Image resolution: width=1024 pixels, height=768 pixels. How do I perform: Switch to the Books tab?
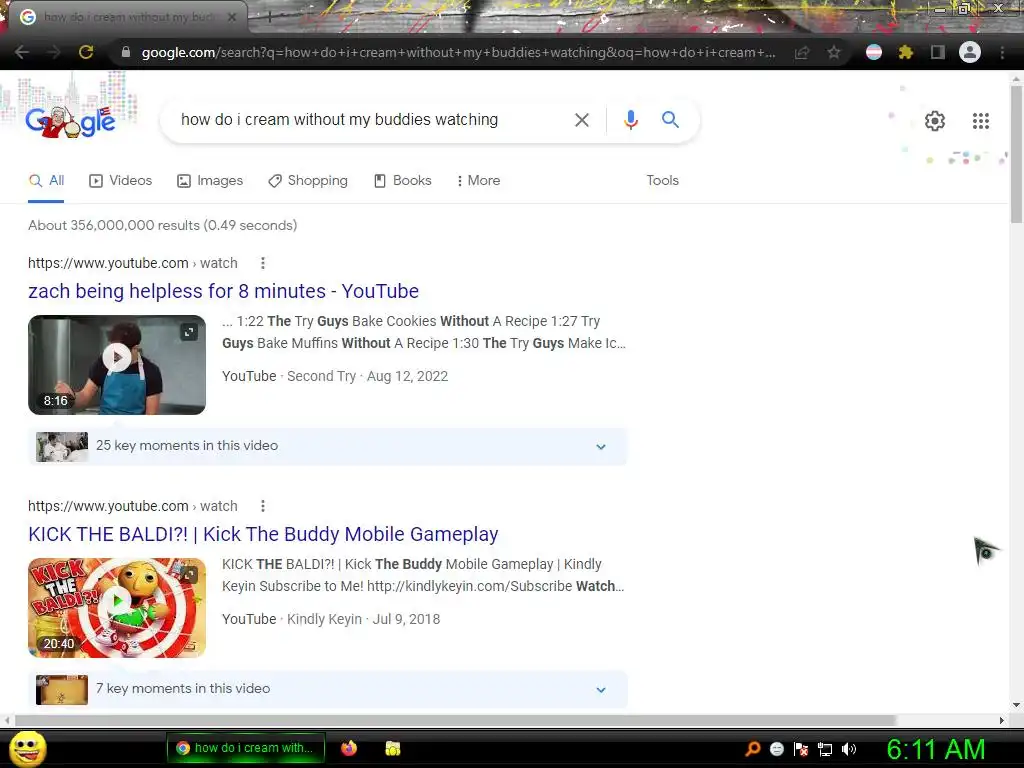[x=402, y=180]
